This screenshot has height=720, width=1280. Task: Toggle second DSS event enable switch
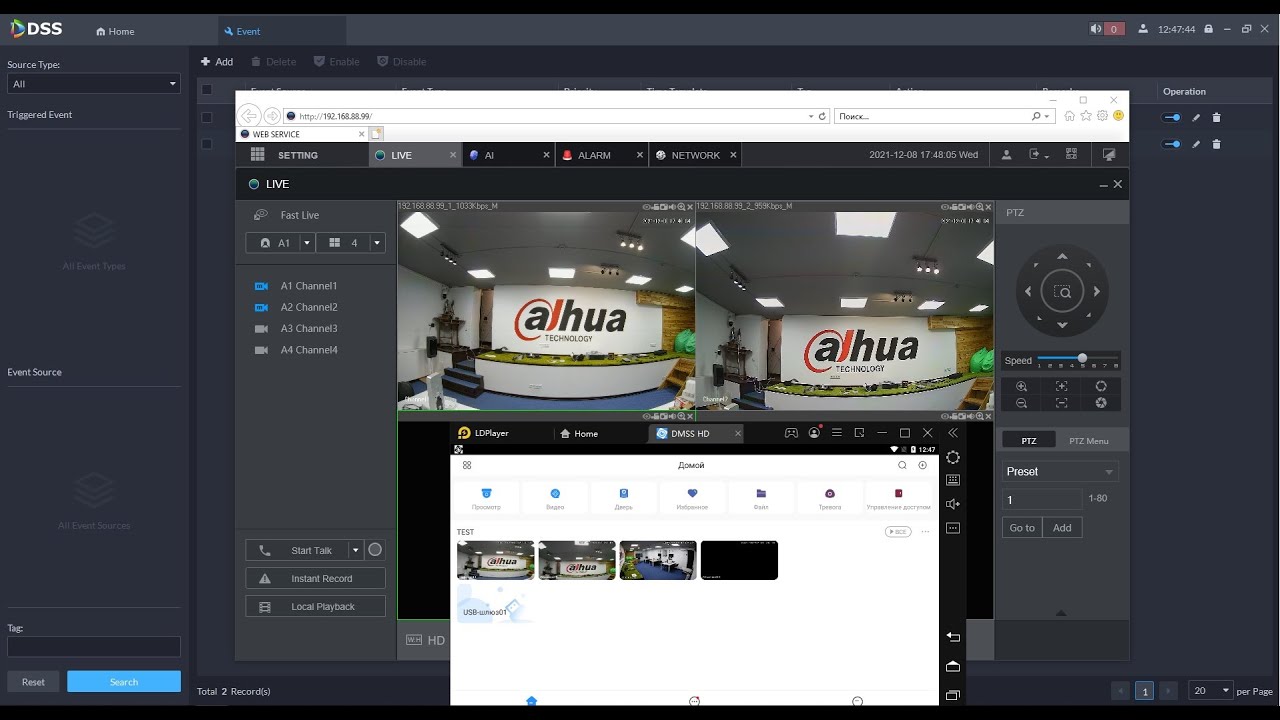point(1171,144)
